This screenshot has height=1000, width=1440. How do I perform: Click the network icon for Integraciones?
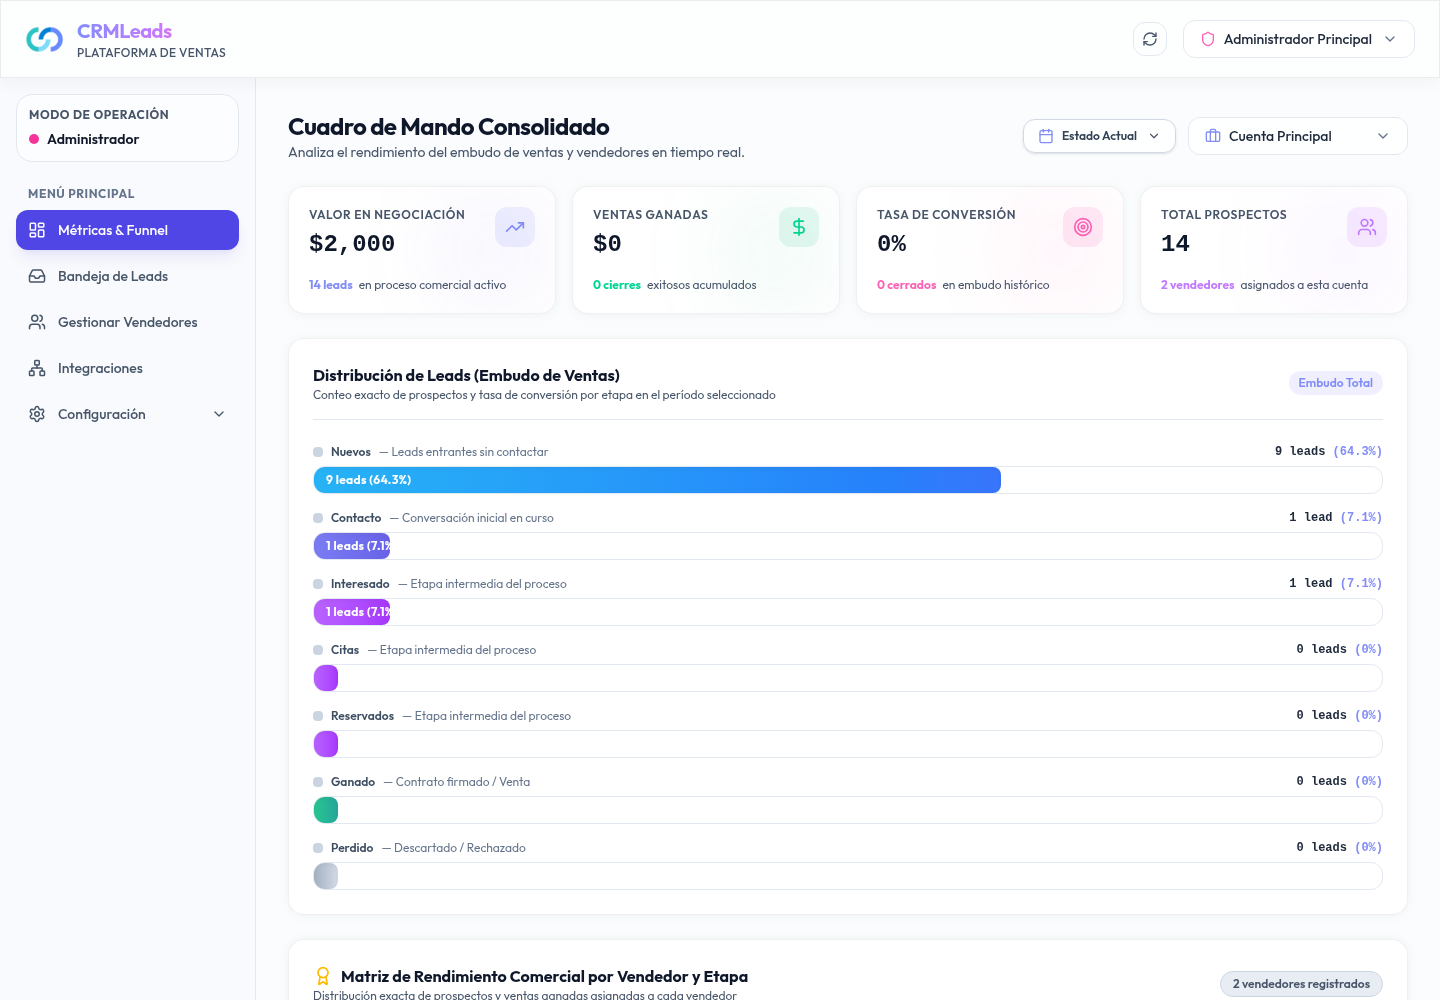click(x=37, y=368)
